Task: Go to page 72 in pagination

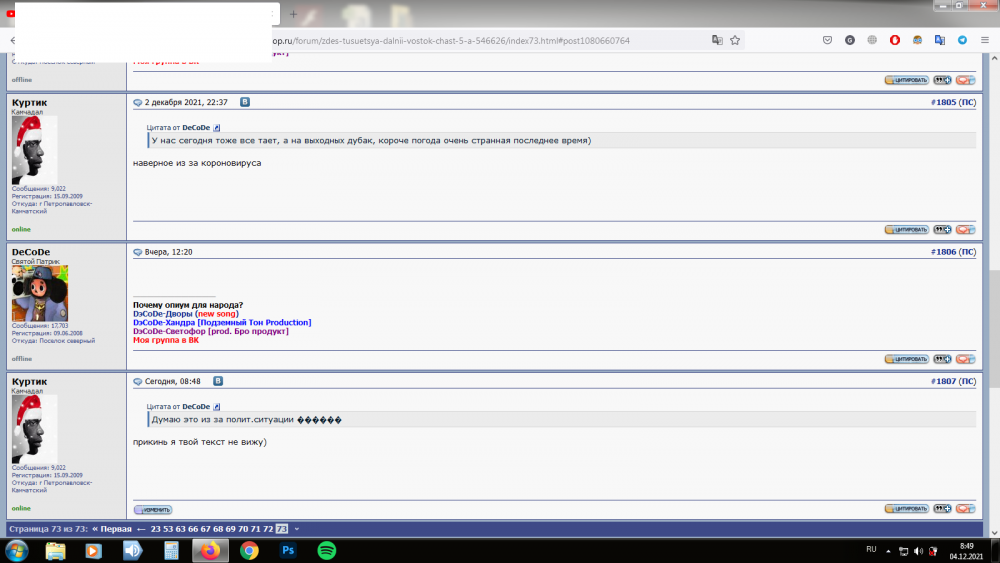Action: [268, 529]
